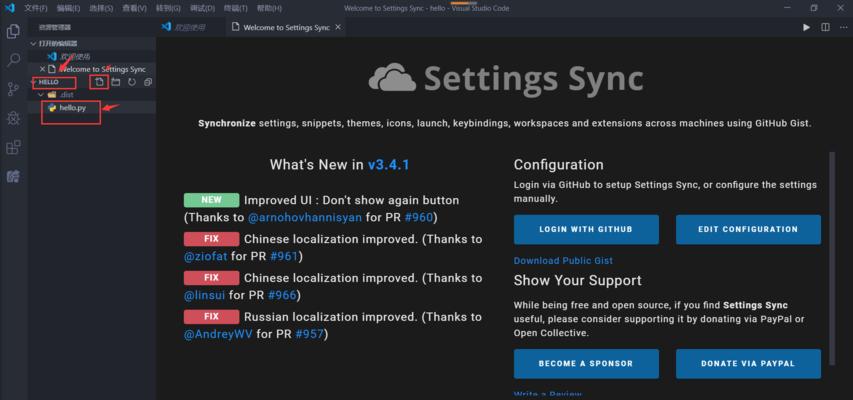853x400 pixels.
Task: Click the New File icon in HELLO header
Action: [99, 82]
